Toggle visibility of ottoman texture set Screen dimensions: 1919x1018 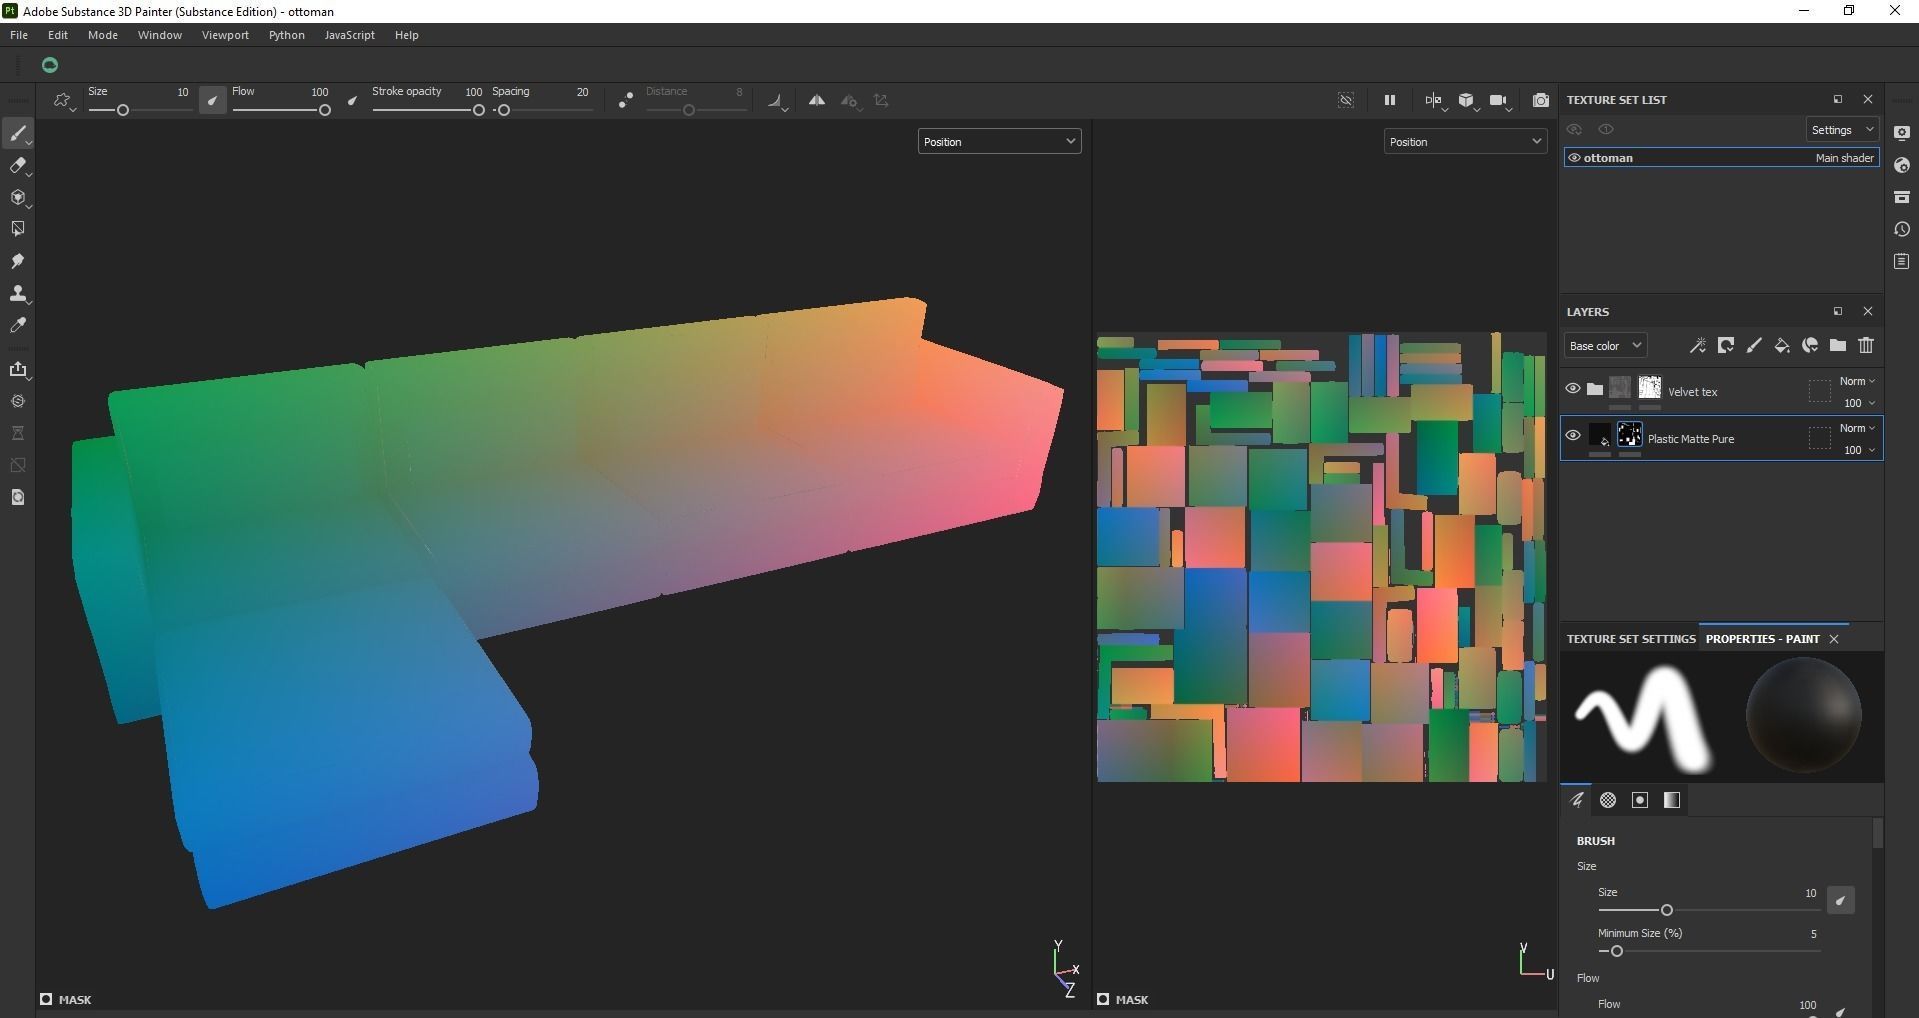pyautogui.click(x=1574, y=158)
